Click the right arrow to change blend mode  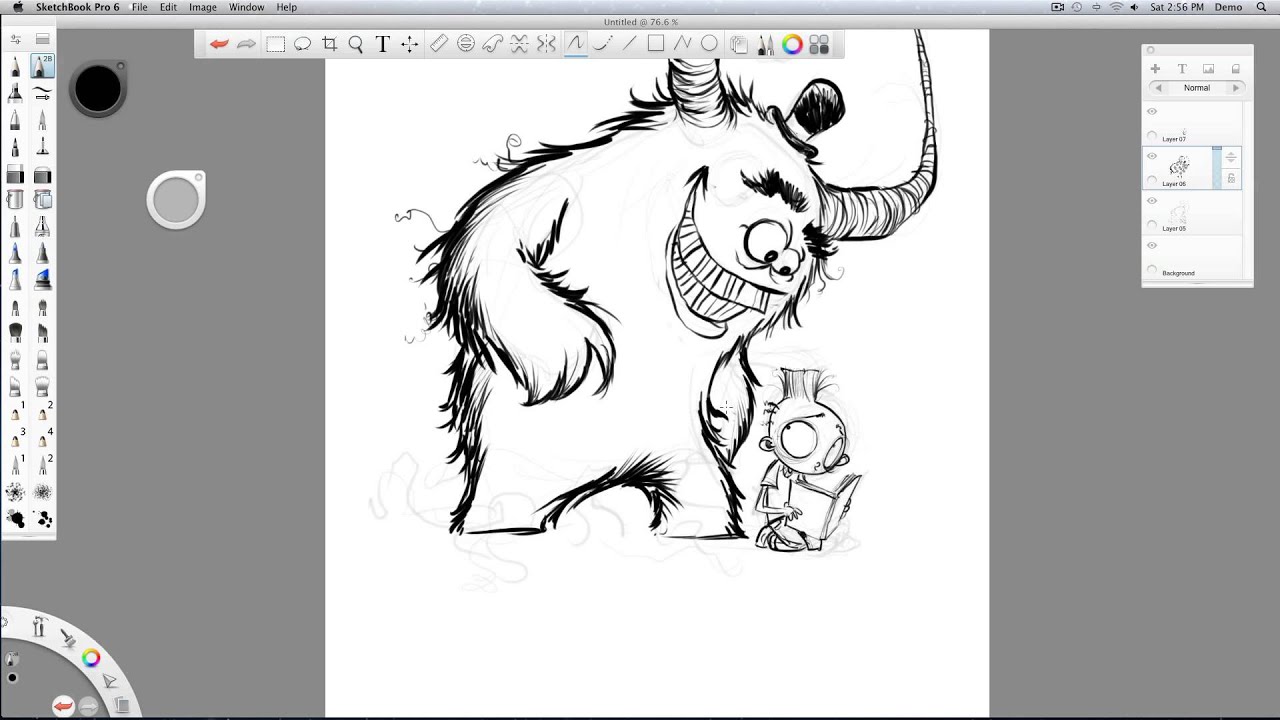pyautogui.click(x=1236, y=88)
